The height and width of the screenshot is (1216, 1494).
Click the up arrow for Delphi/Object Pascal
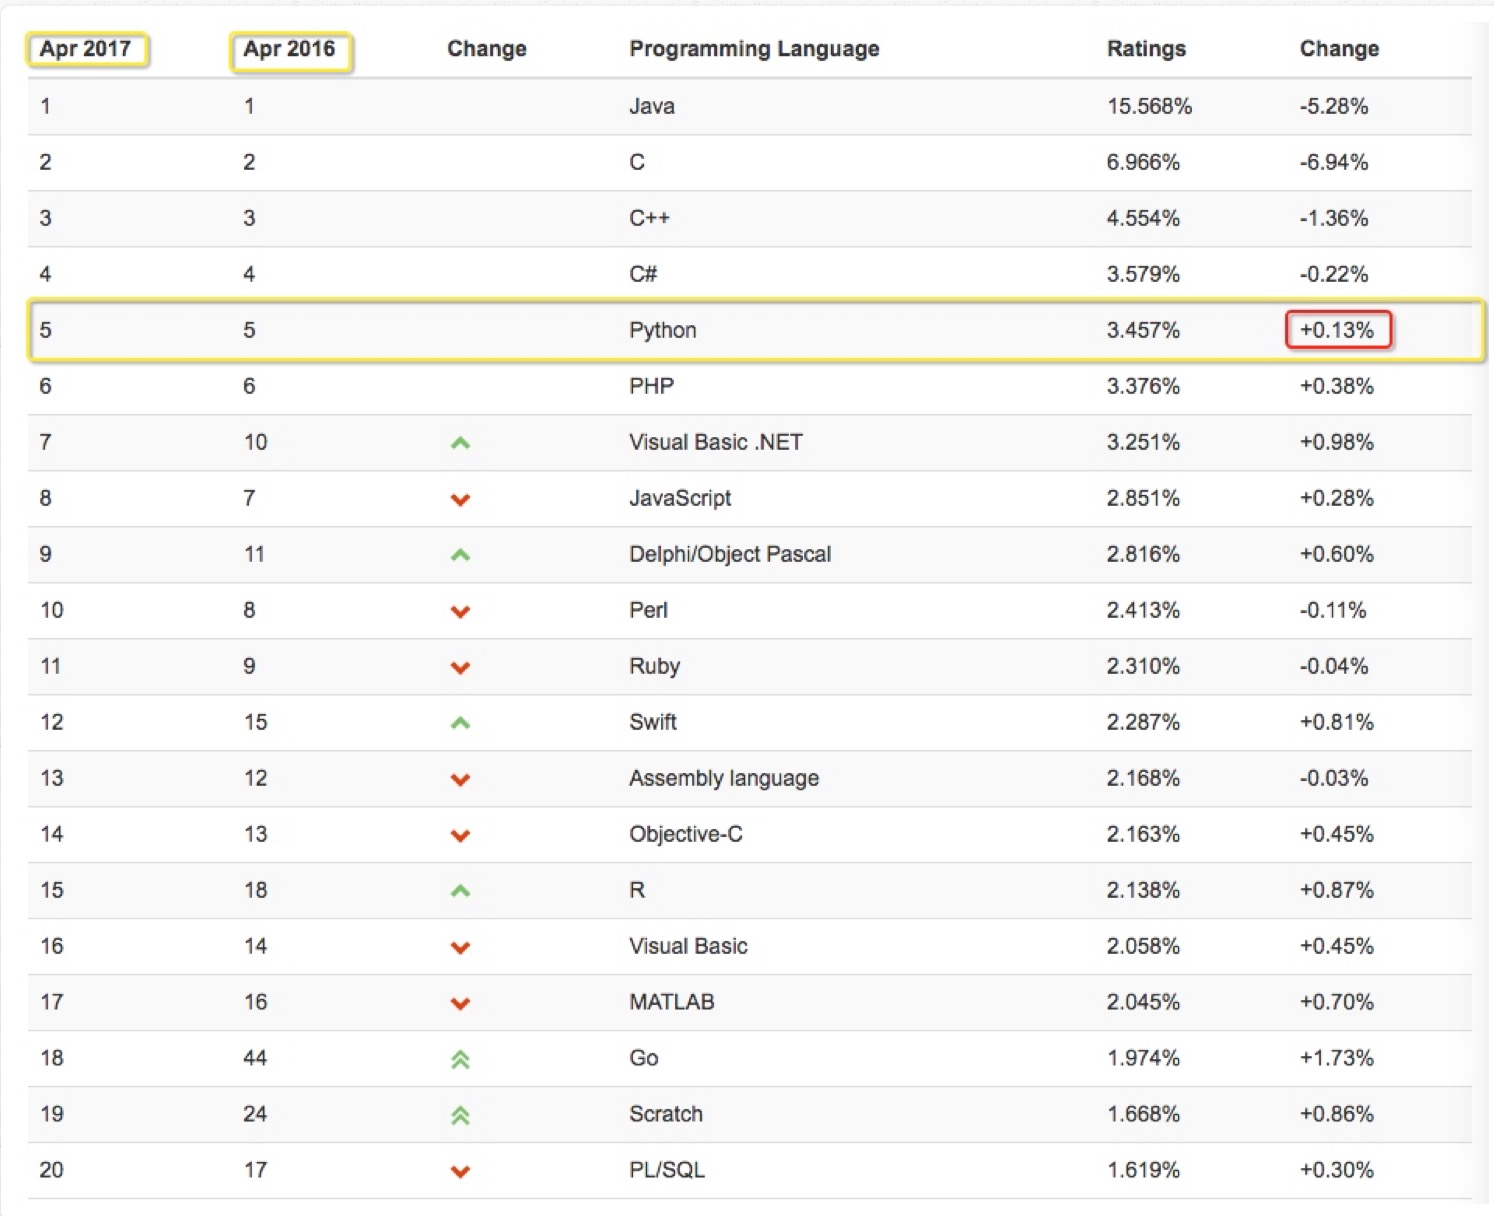point(461,554)
